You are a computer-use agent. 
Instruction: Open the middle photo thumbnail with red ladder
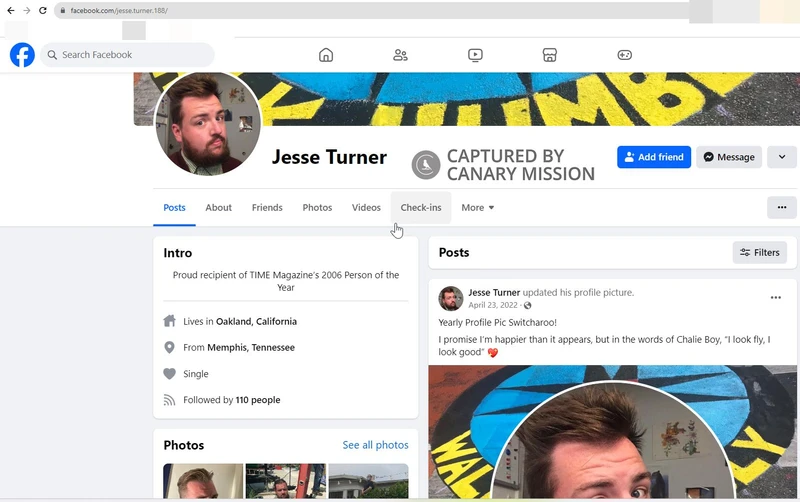pos(286,481)
